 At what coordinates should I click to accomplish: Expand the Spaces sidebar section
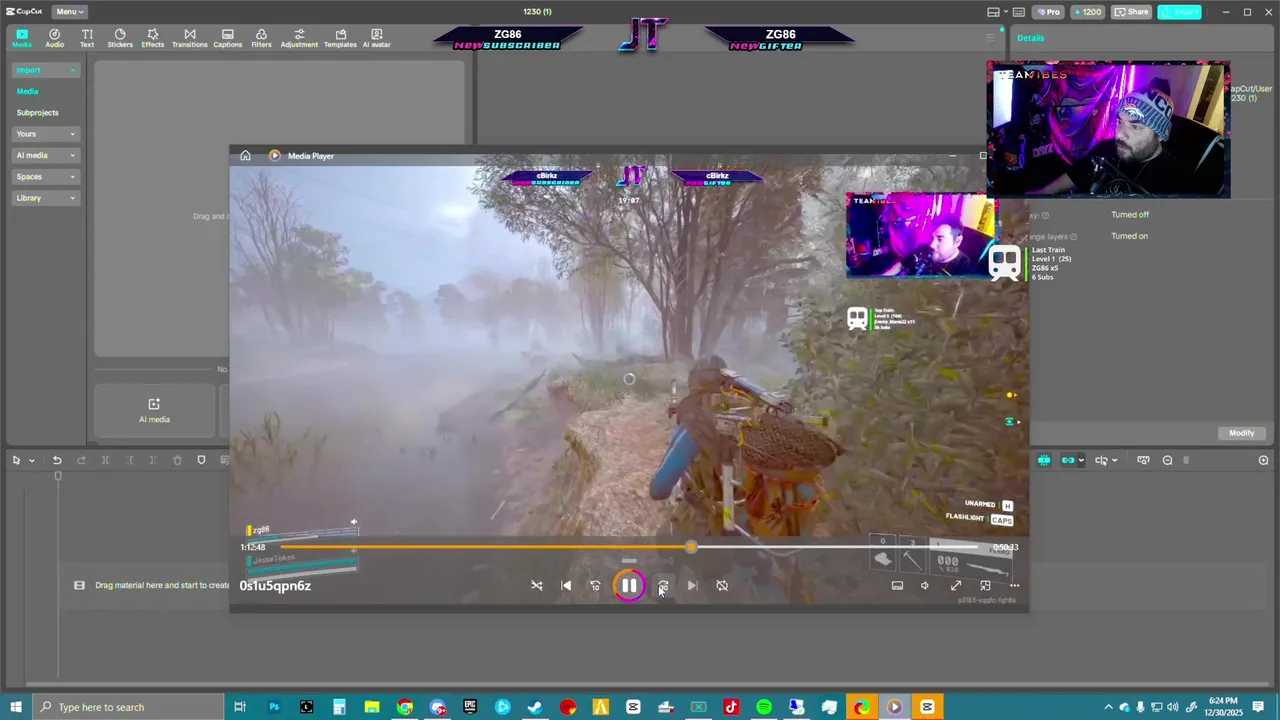click(46, 177)
